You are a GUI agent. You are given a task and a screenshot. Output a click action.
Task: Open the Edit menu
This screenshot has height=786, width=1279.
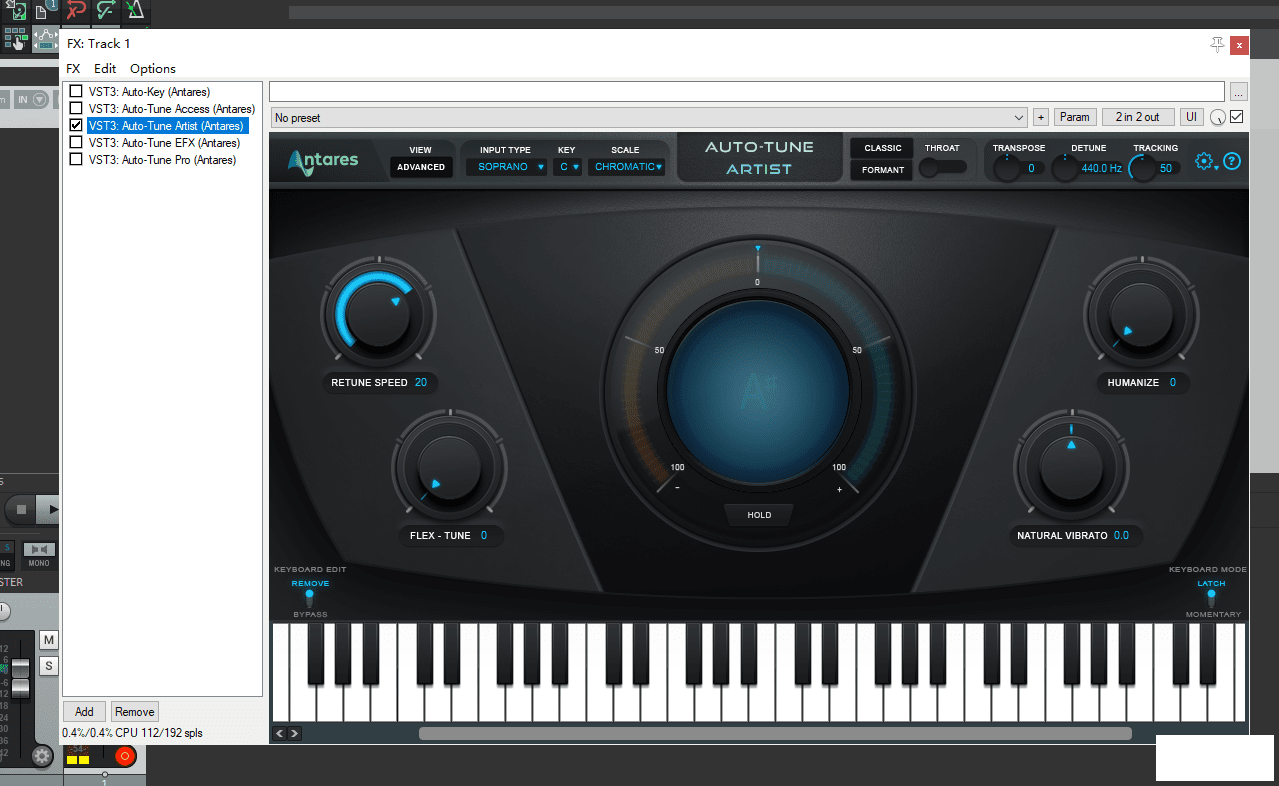[x=105, y=69]
